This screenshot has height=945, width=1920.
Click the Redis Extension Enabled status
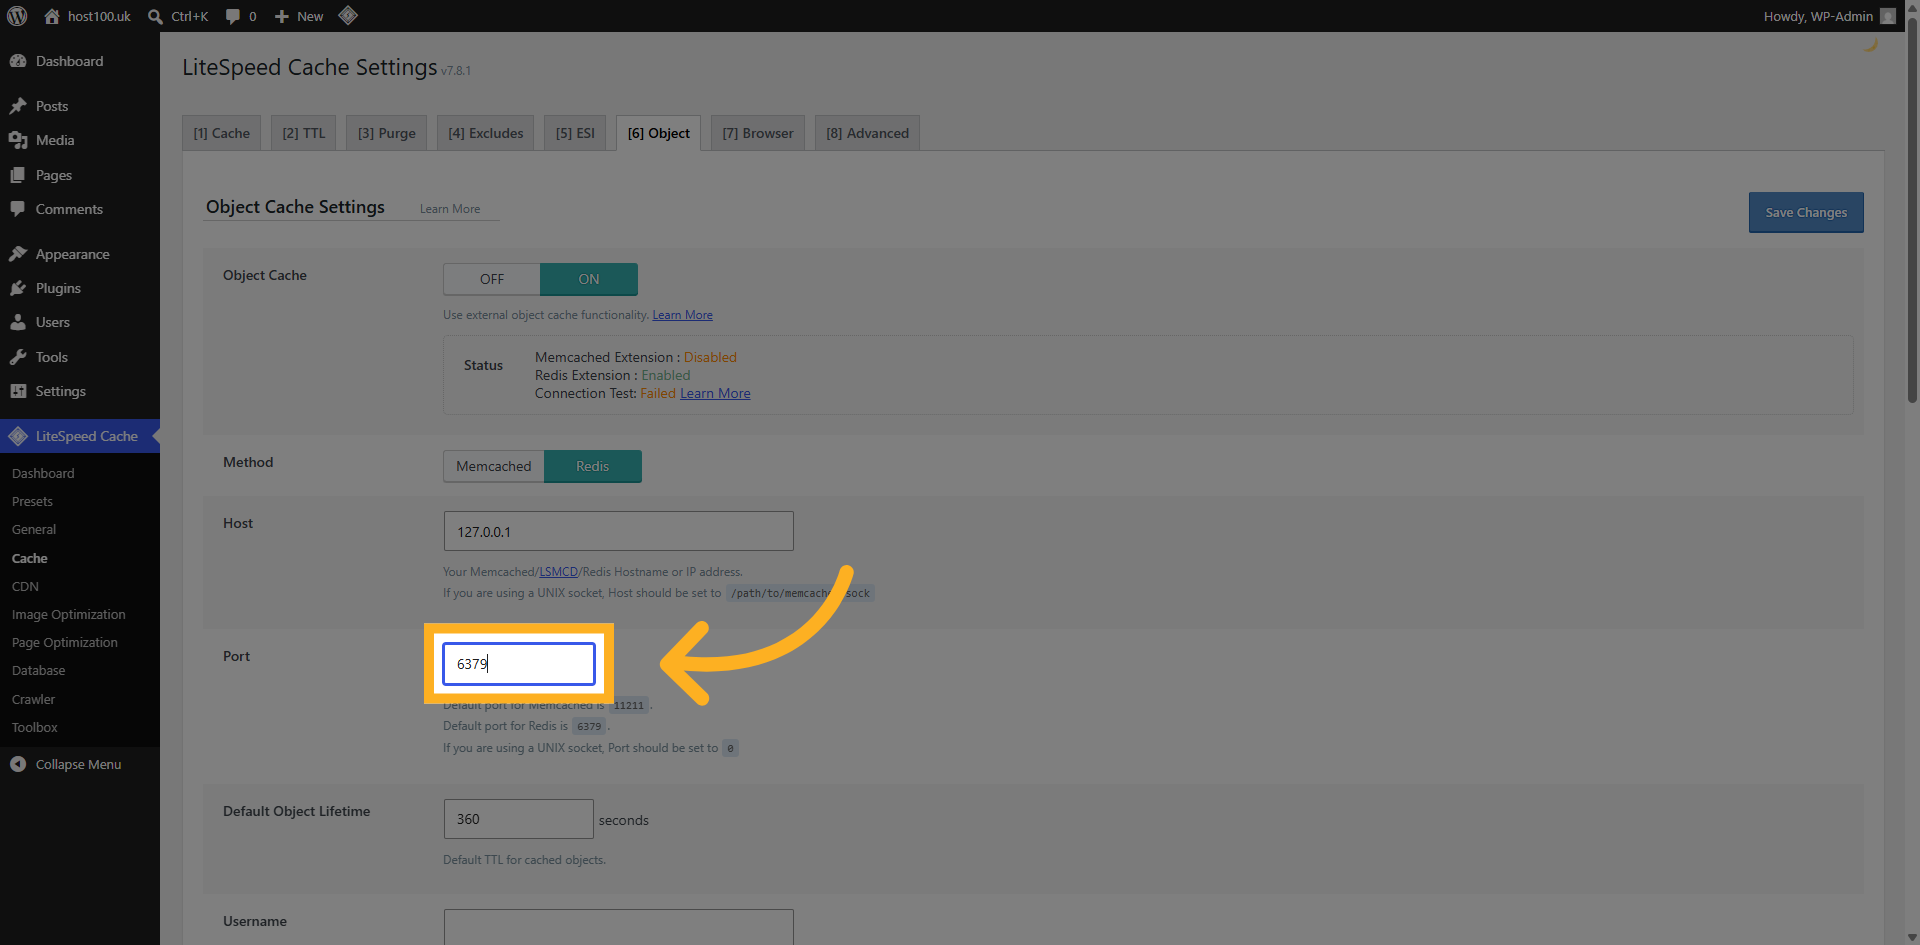(x=666, y=375)
